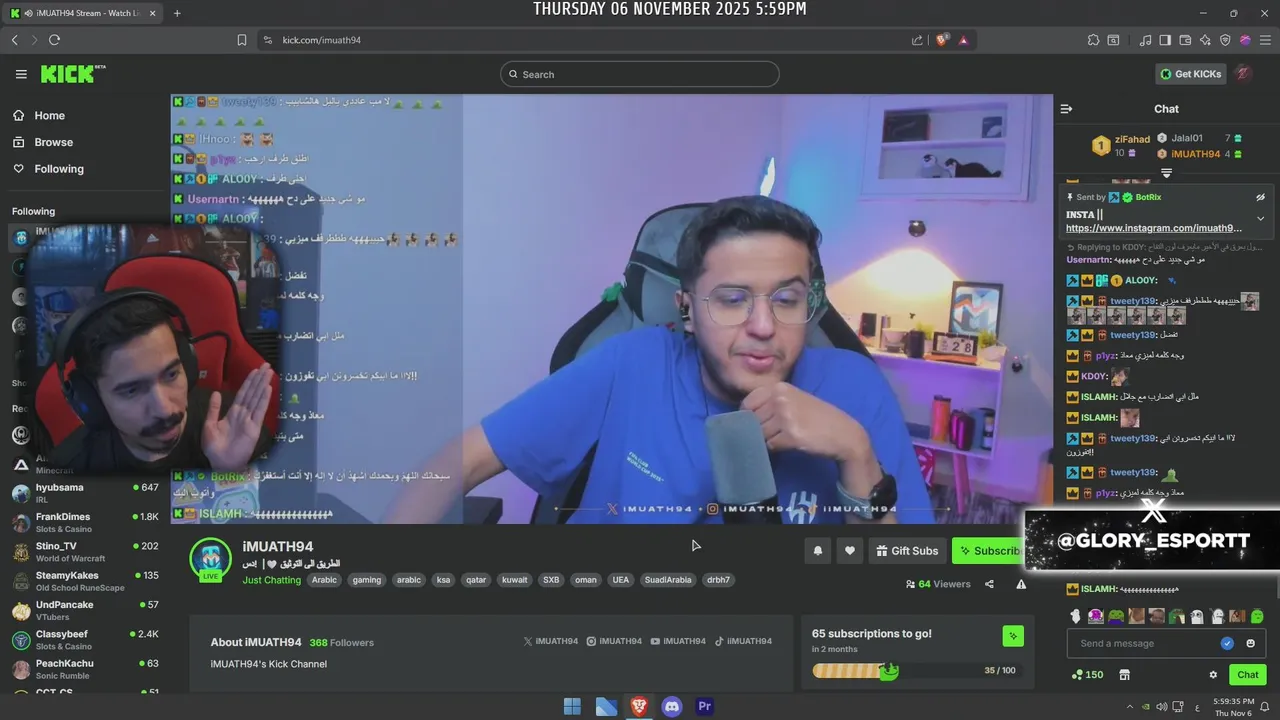Viewport: 1280px width, 720px height.
Task: Click the green Subscribe button
Action: tap(989, 550)
